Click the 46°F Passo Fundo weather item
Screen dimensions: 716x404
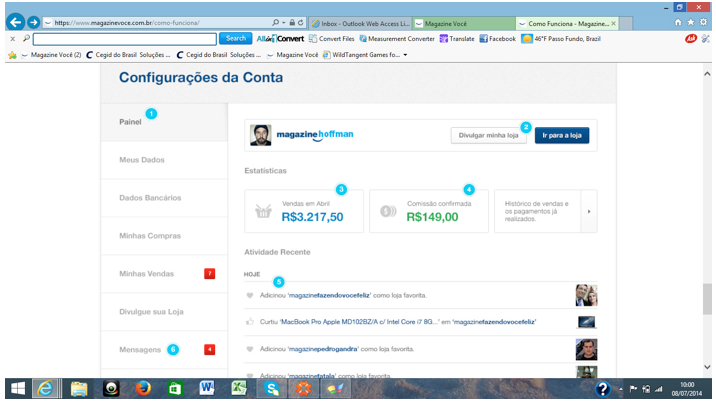[561, 39]
